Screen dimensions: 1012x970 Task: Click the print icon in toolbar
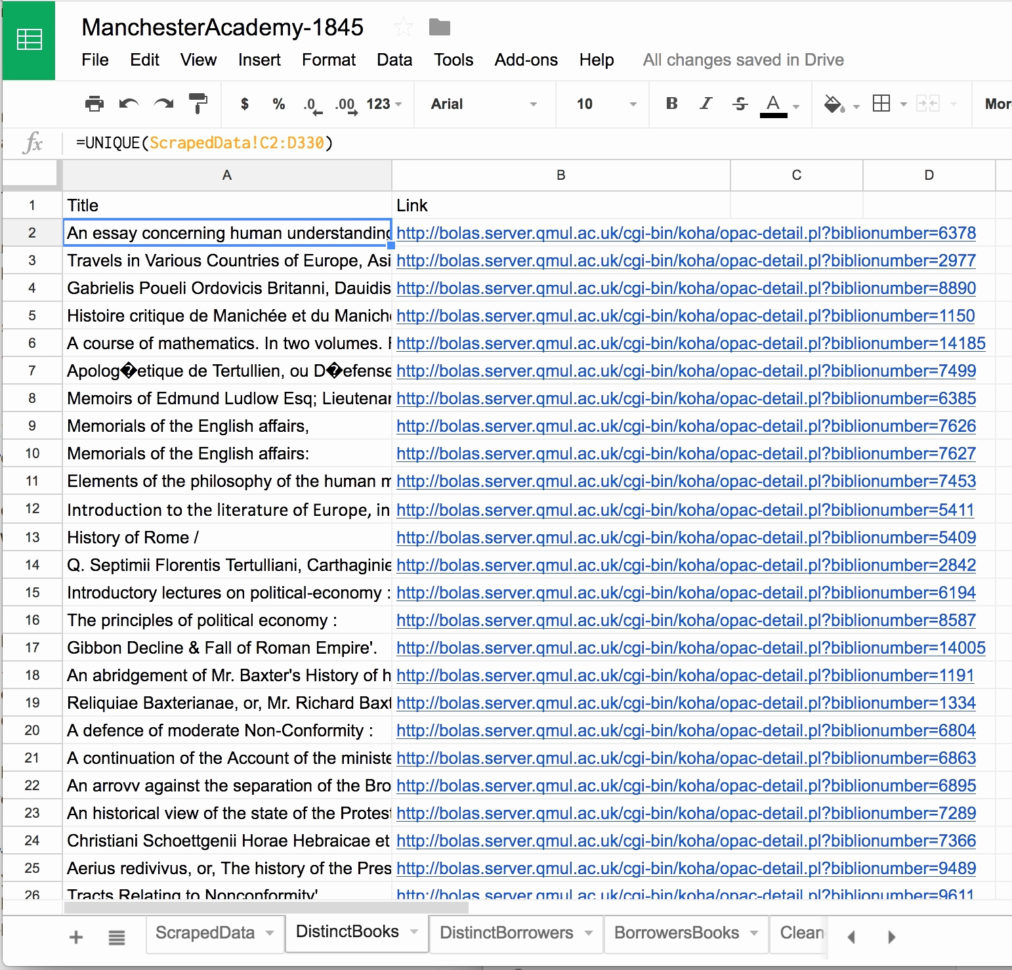pos(94,104)
